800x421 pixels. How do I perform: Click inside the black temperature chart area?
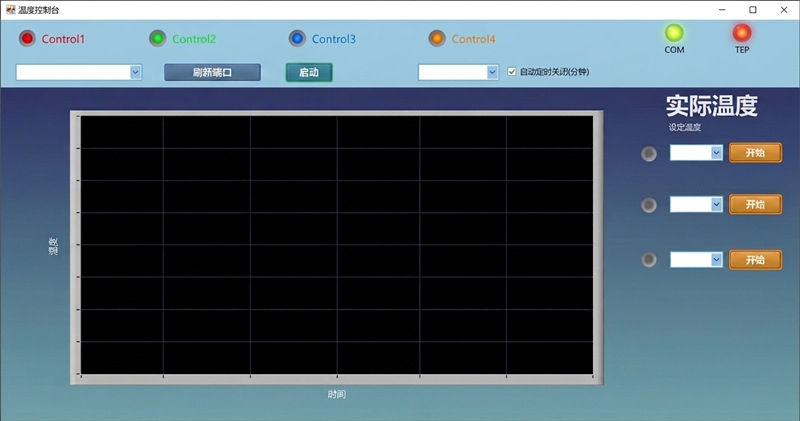337,245
